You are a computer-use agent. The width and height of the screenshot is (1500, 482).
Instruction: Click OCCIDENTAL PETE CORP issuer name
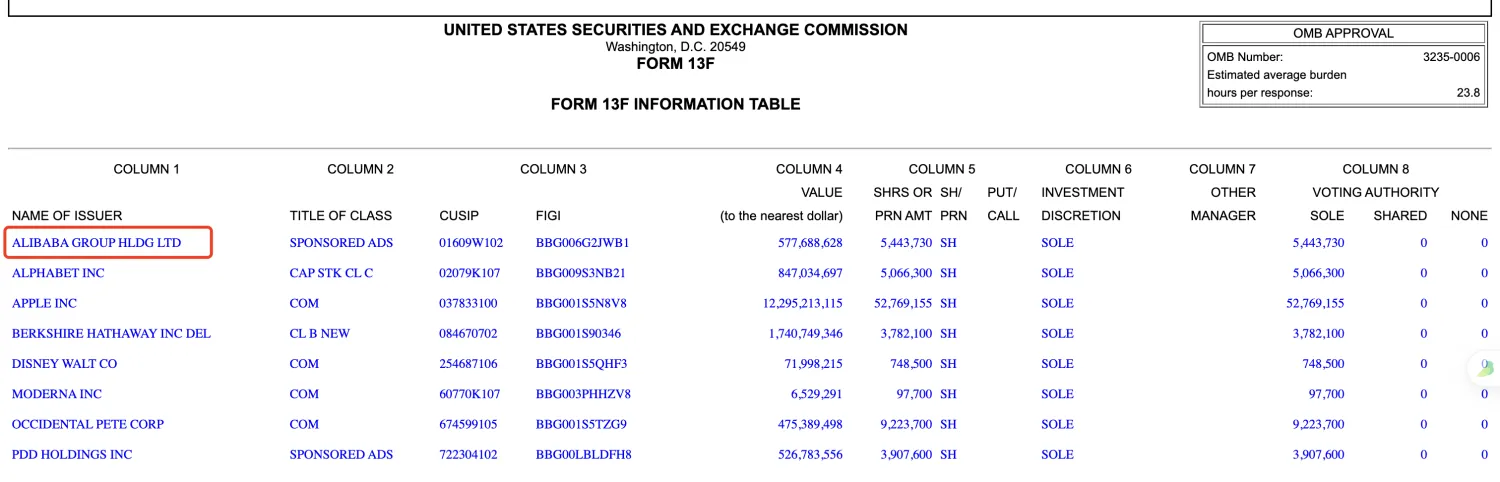point(88,424)
